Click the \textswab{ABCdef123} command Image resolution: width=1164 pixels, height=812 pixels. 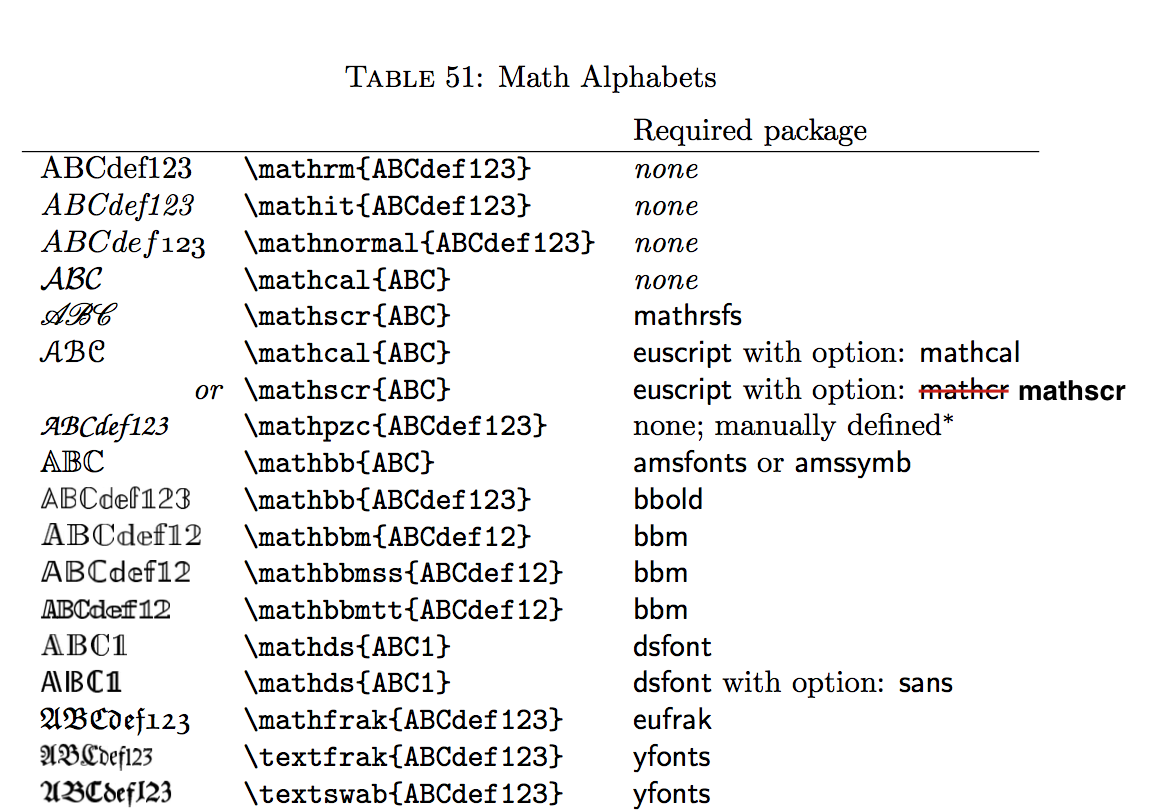click(x=404, y=794)
